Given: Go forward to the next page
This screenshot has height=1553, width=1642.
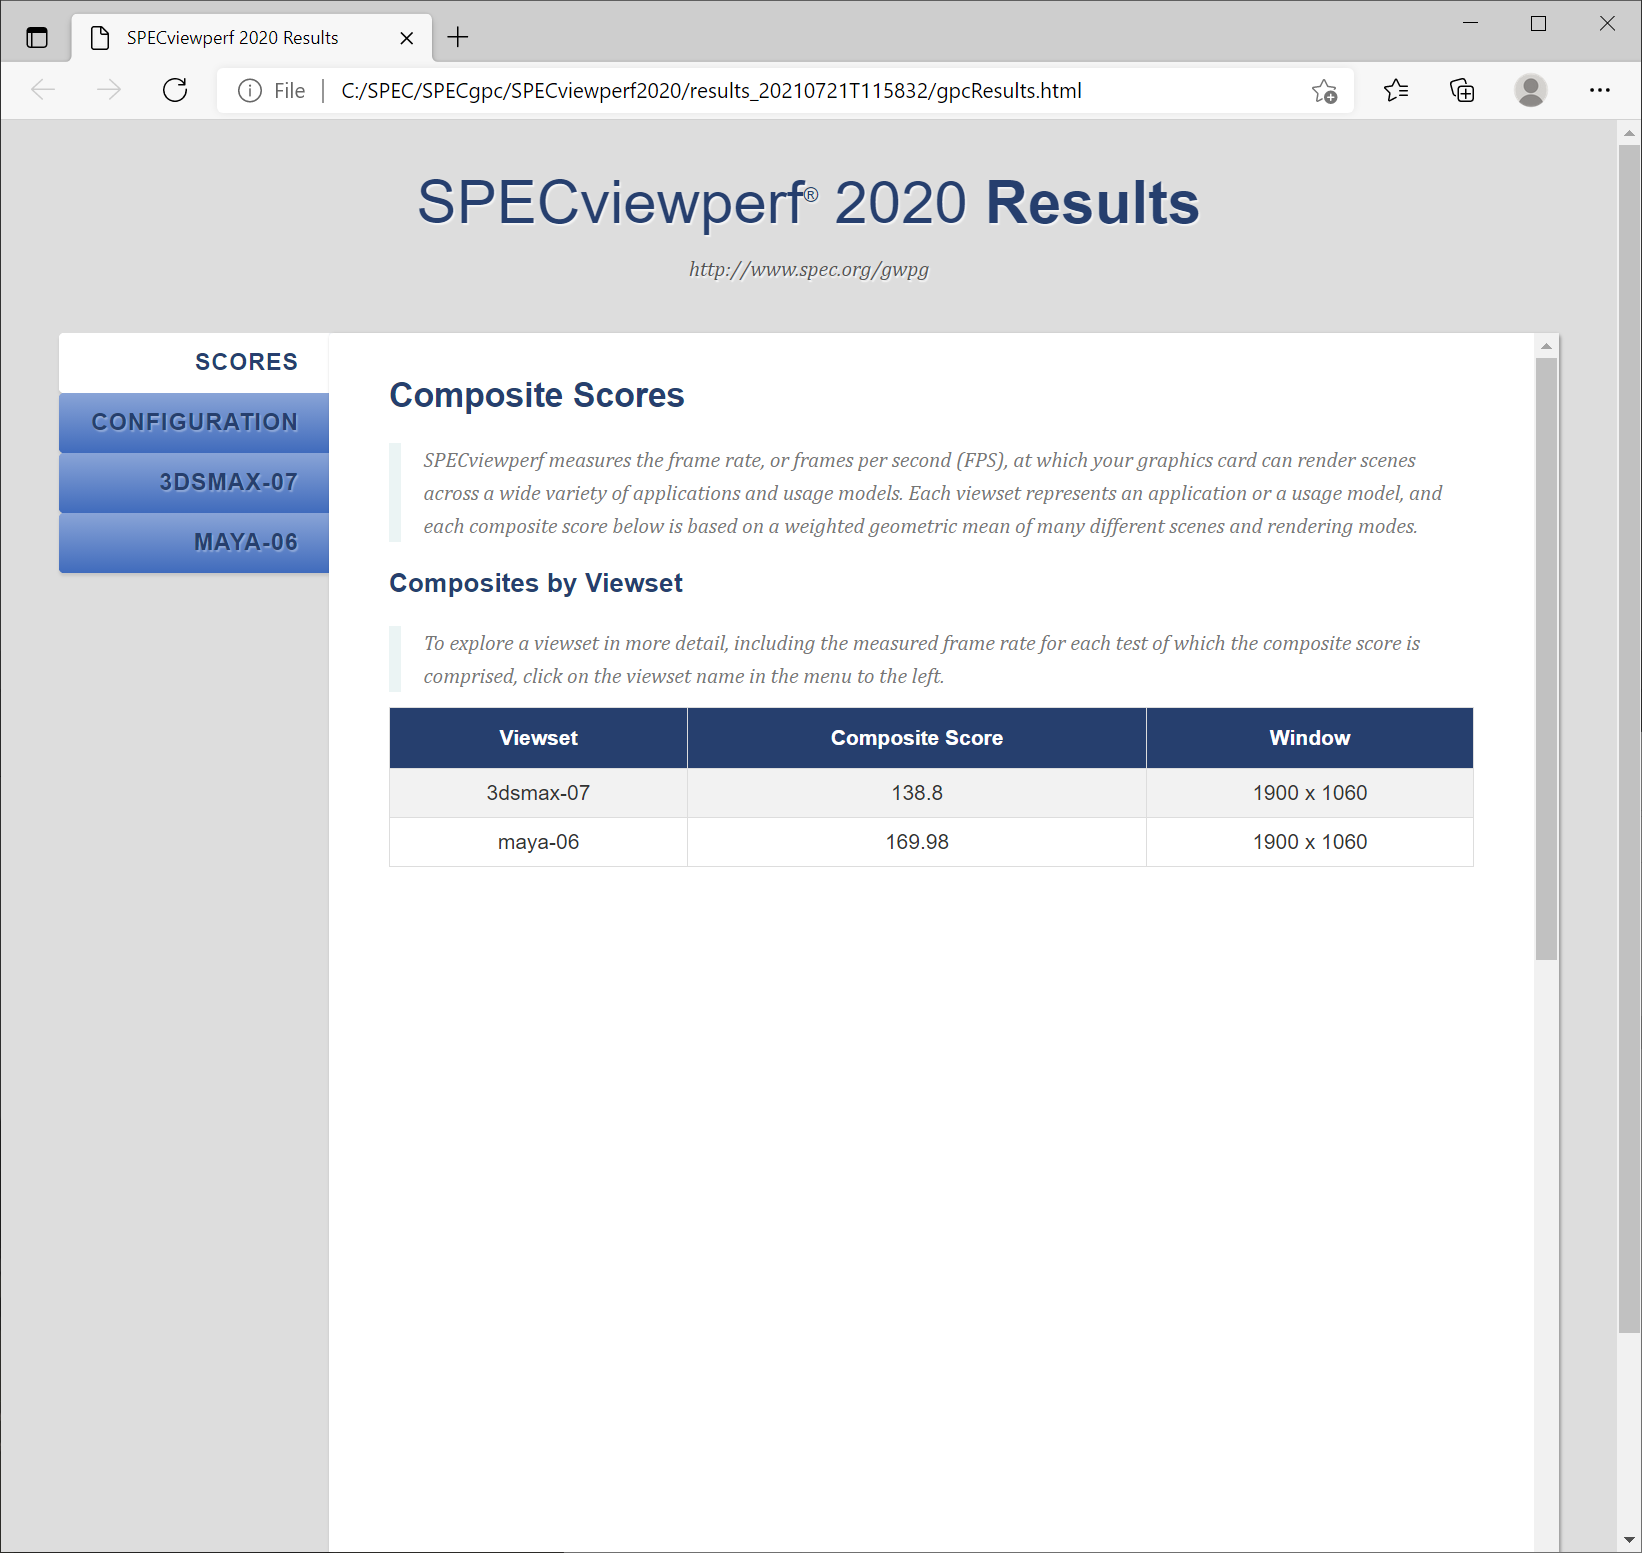Looking at the screenshot, I should tap(109, 91).
